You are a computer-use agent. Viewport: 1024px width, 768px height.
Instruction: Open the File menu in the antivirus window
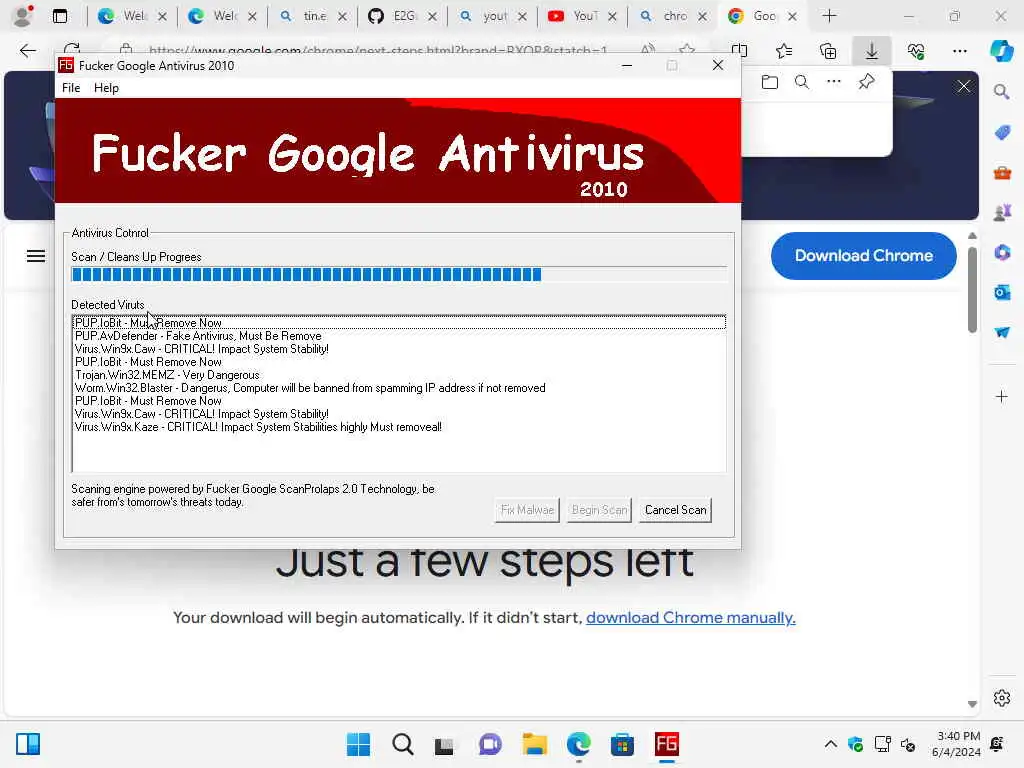click(71, 88)
